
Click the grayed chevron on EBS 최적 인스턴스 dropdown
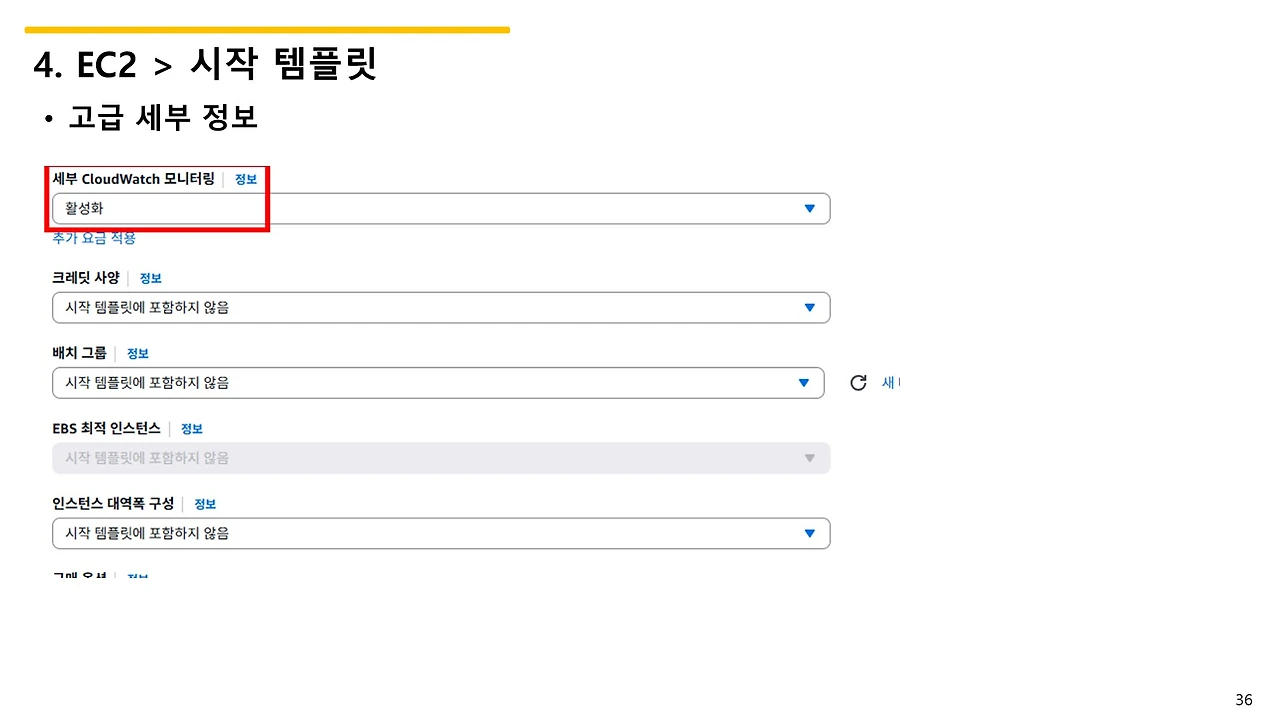pos(809,458)
